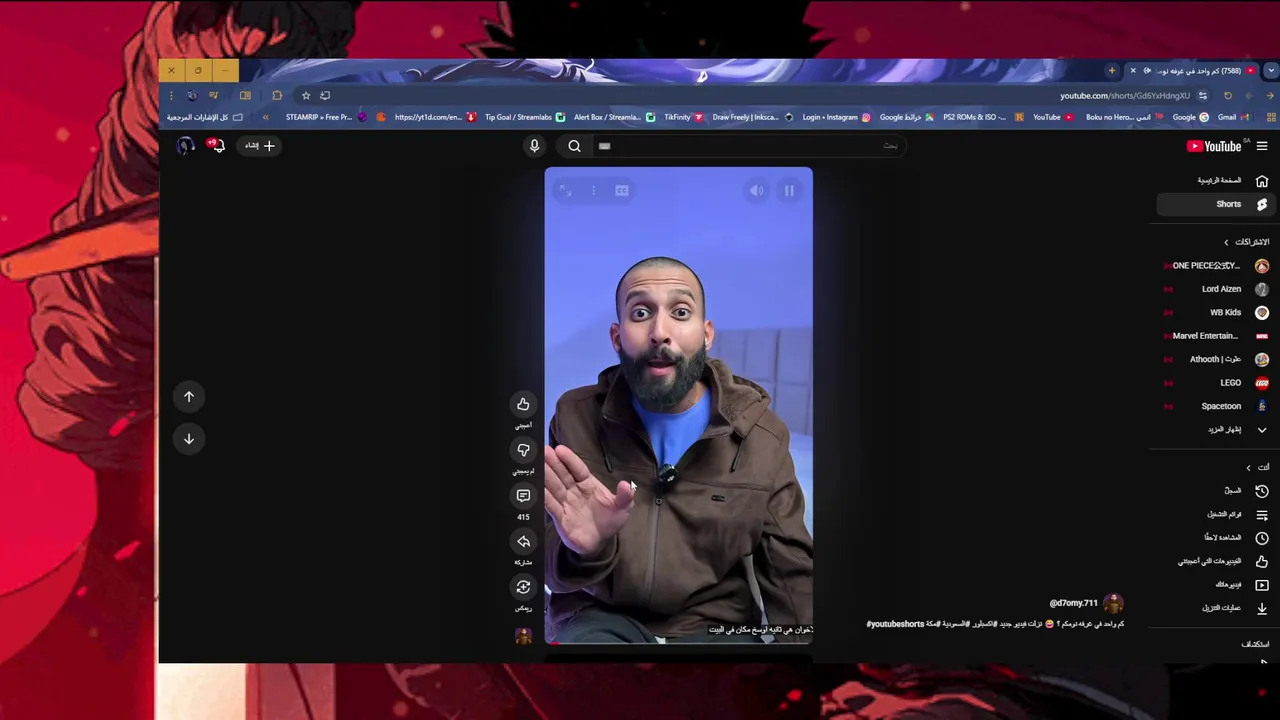Click the #youtubeshorts hashtag
The width and height of the screenshot is (1280, 720).
coord(895,624)
